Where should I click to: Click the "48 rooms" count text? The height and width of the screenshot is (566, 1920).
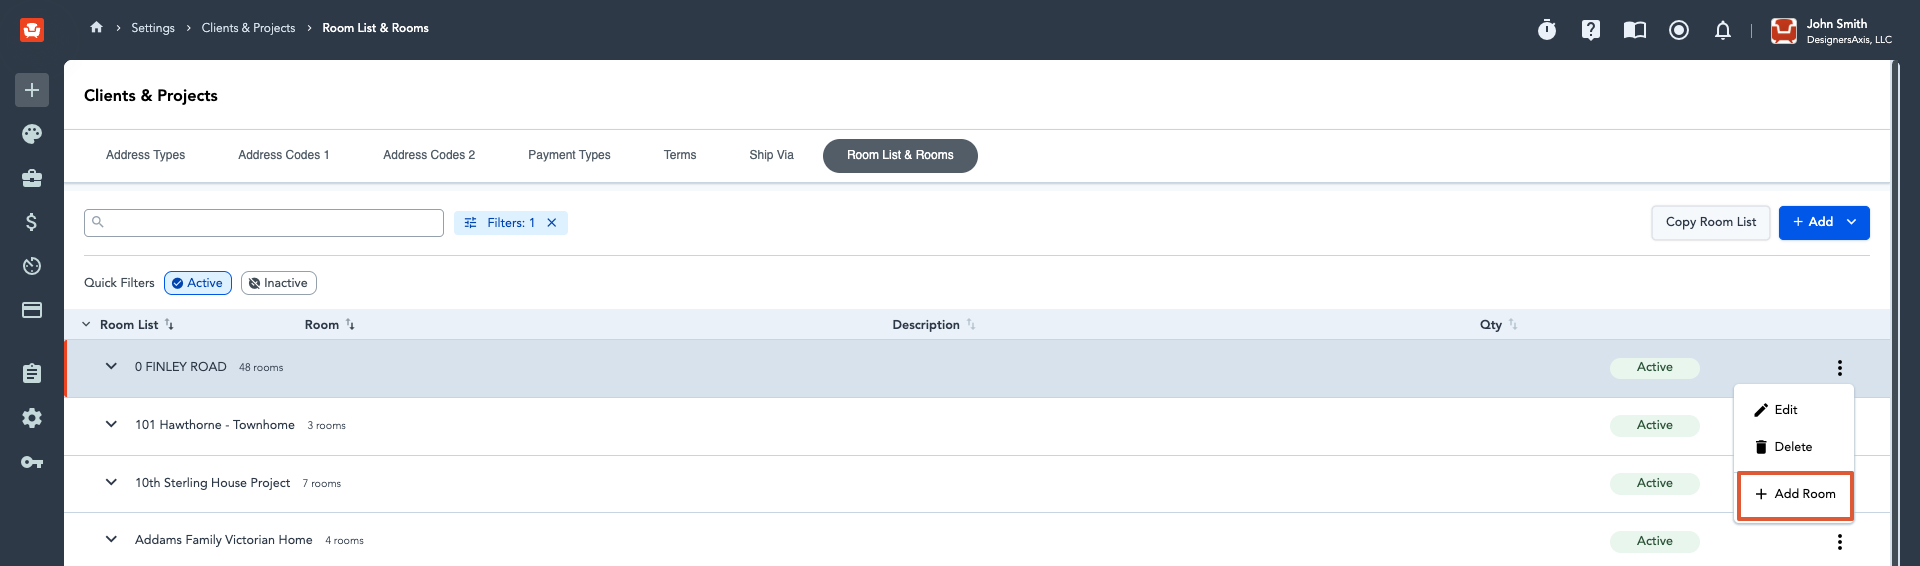point(261,368)
